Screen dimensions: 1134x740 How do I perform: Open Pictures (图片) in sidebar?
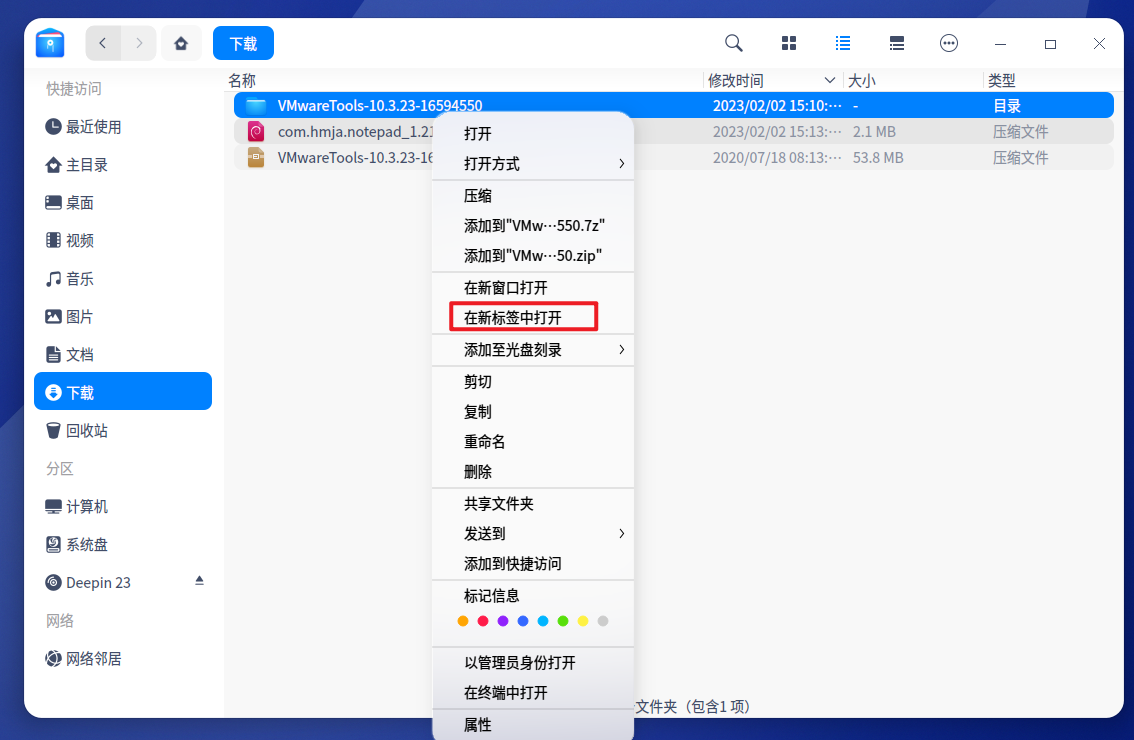[x=123, y=317]
